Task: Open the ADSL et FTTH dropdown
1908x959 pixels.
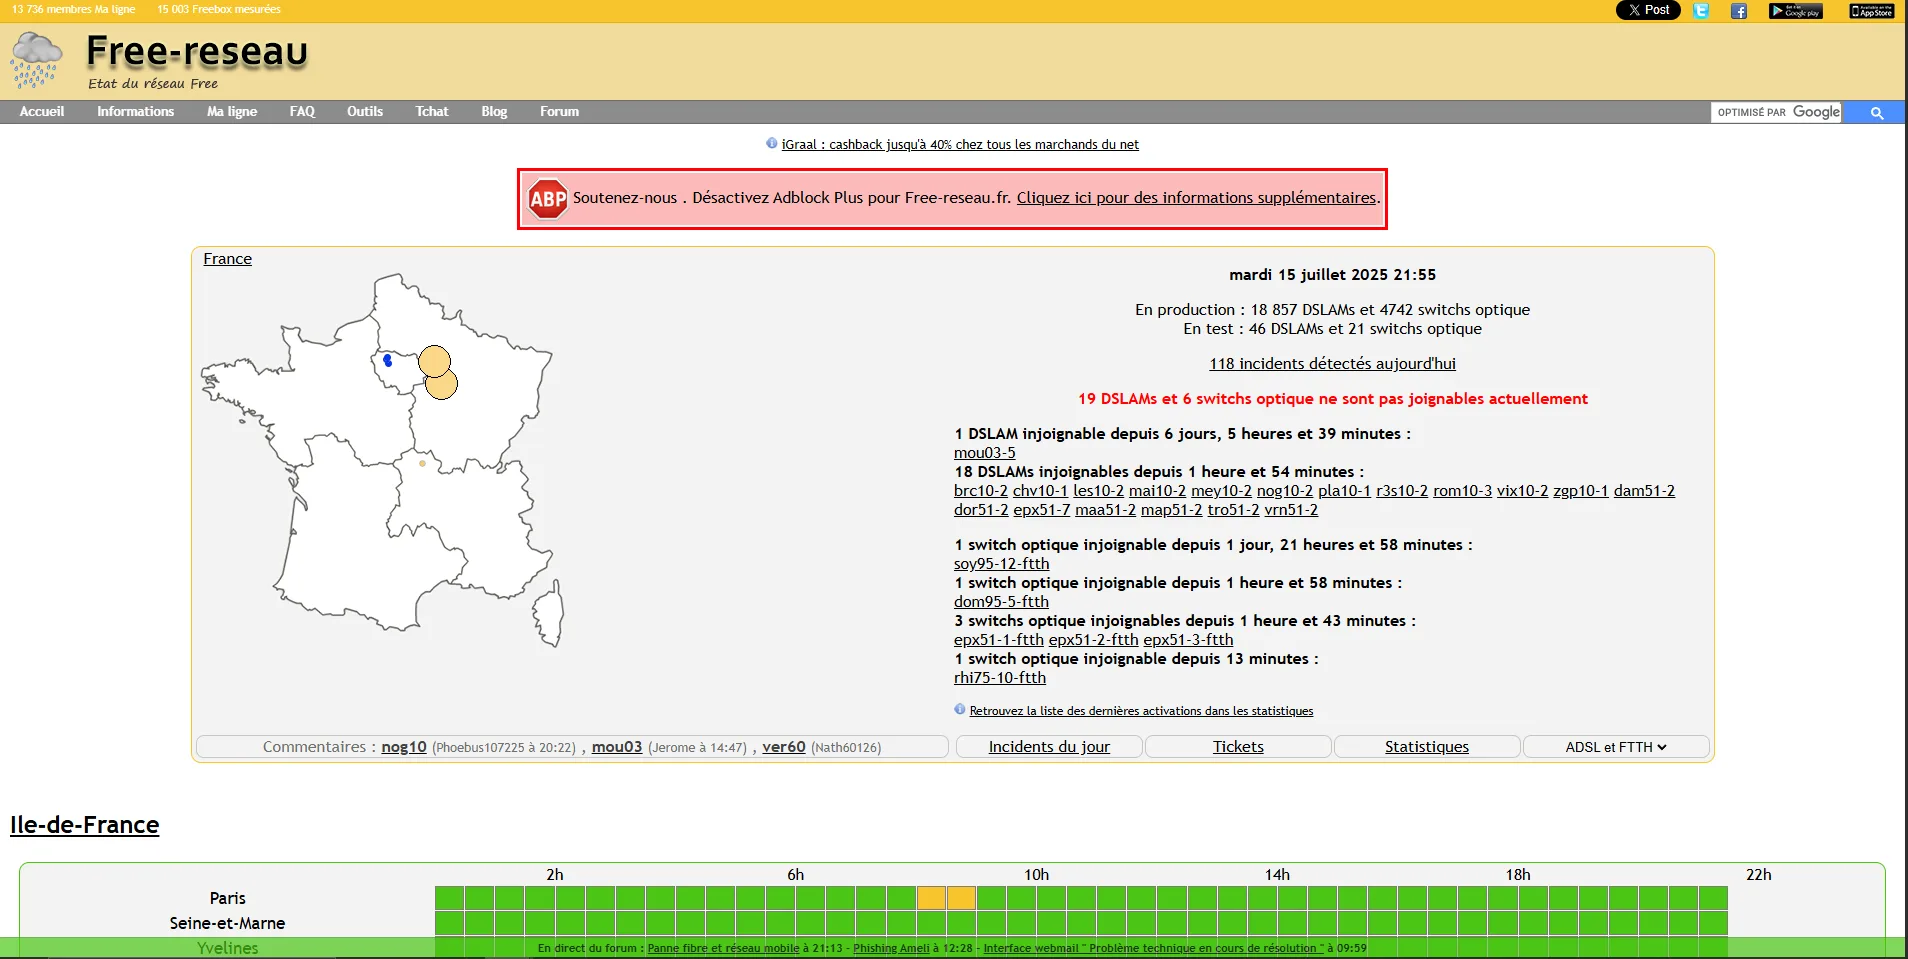Action: 1616,747
